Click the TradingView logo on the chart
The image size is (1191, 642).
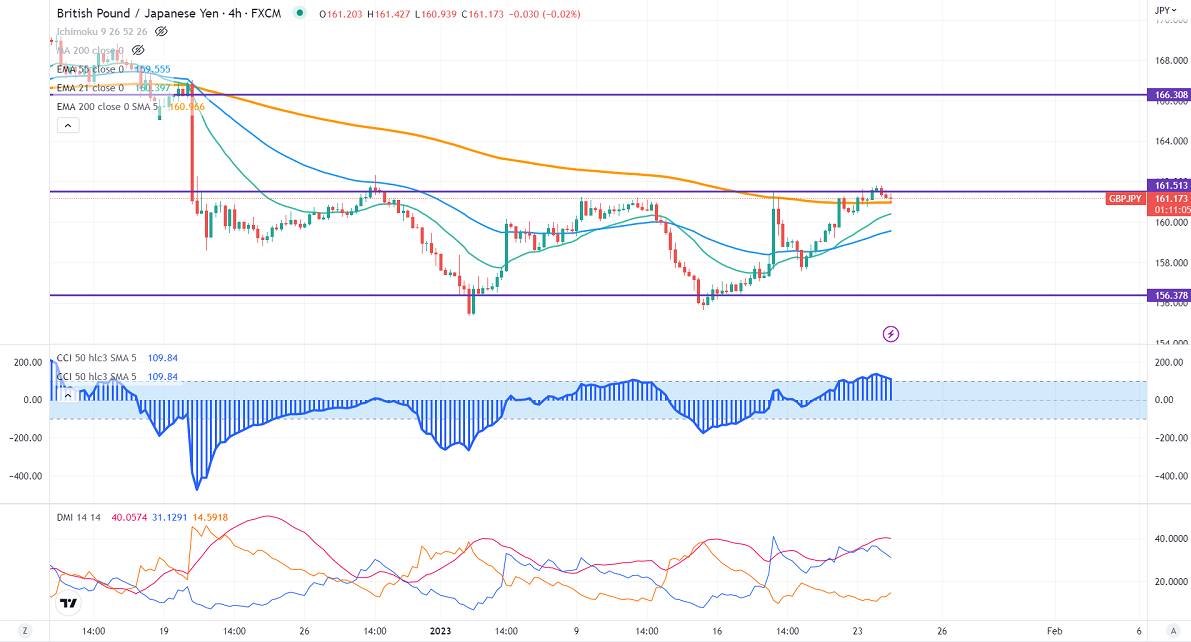coord(68,603)
